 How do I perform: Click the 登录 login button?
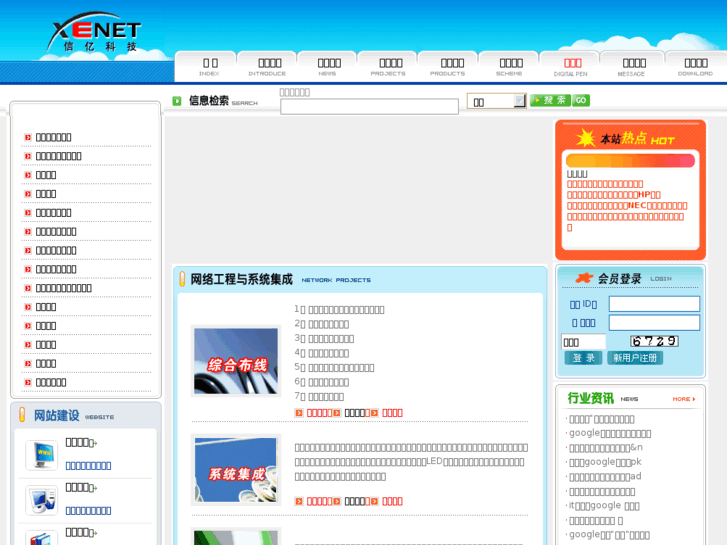(x=583, y=358)
